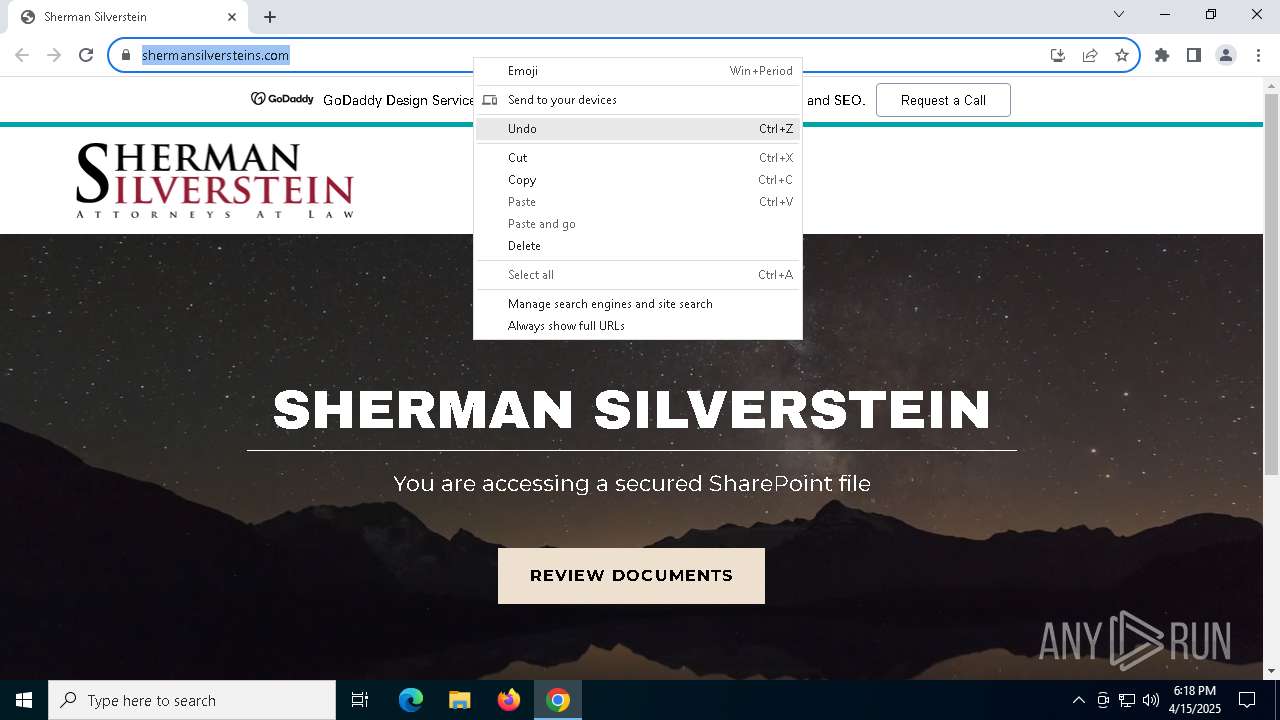
Task: Show hidden system tray icons
Action: [1078, 700]
